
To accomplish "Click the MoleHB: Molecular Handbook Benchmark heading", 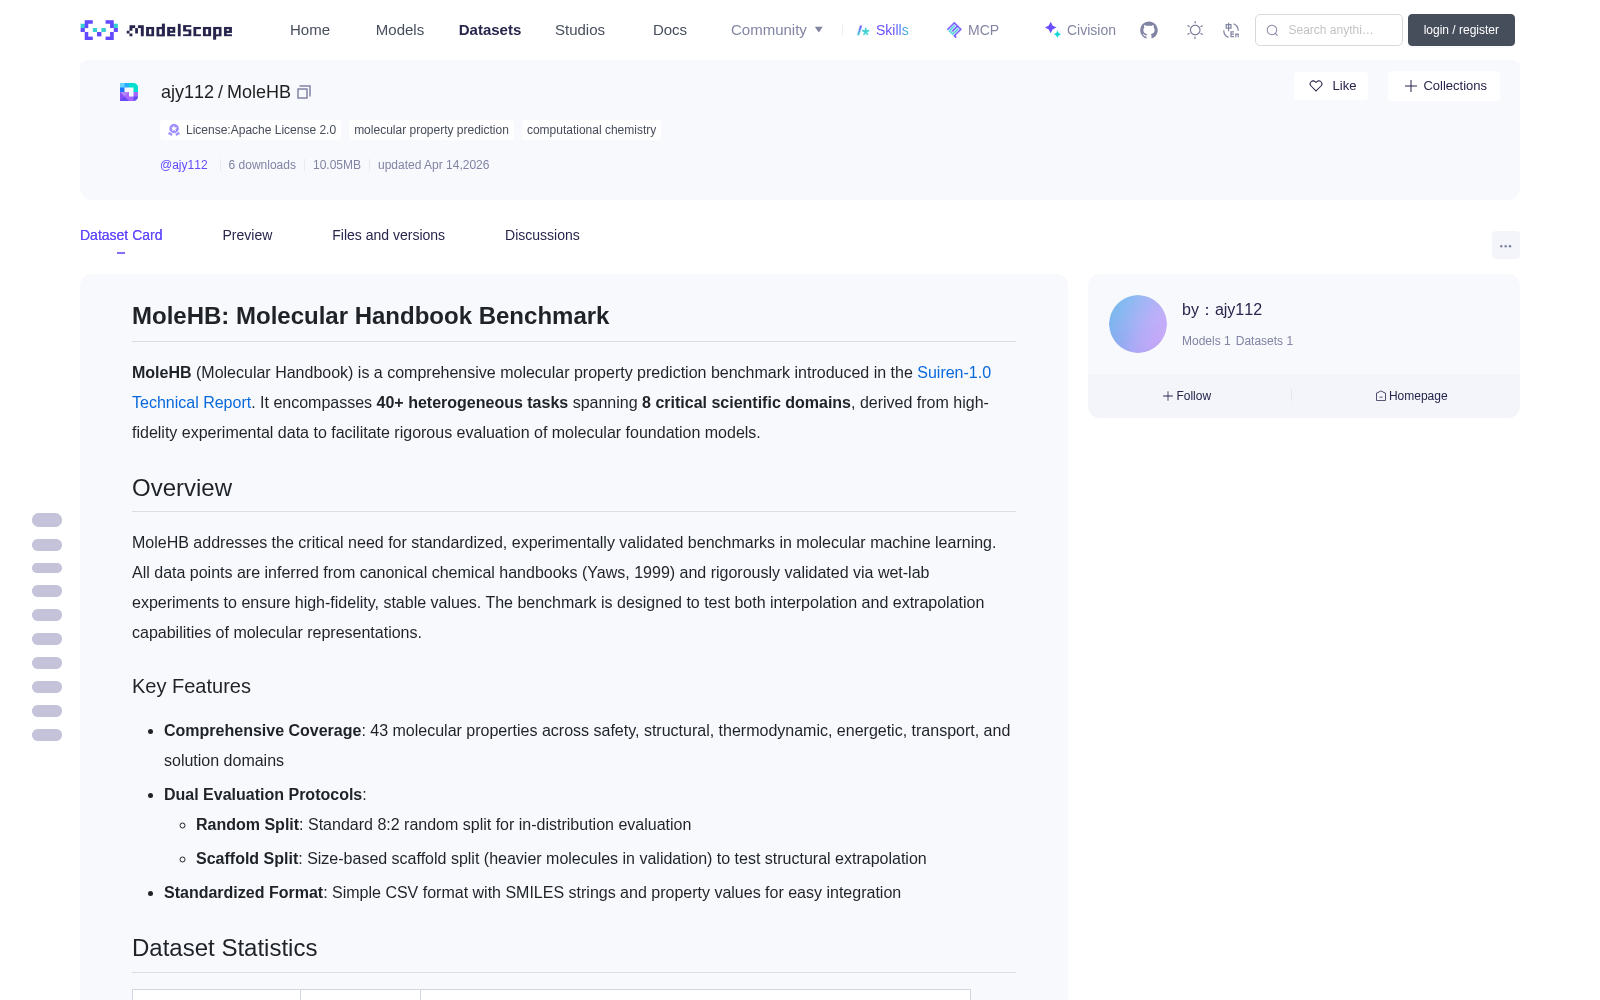I will 370,316.
